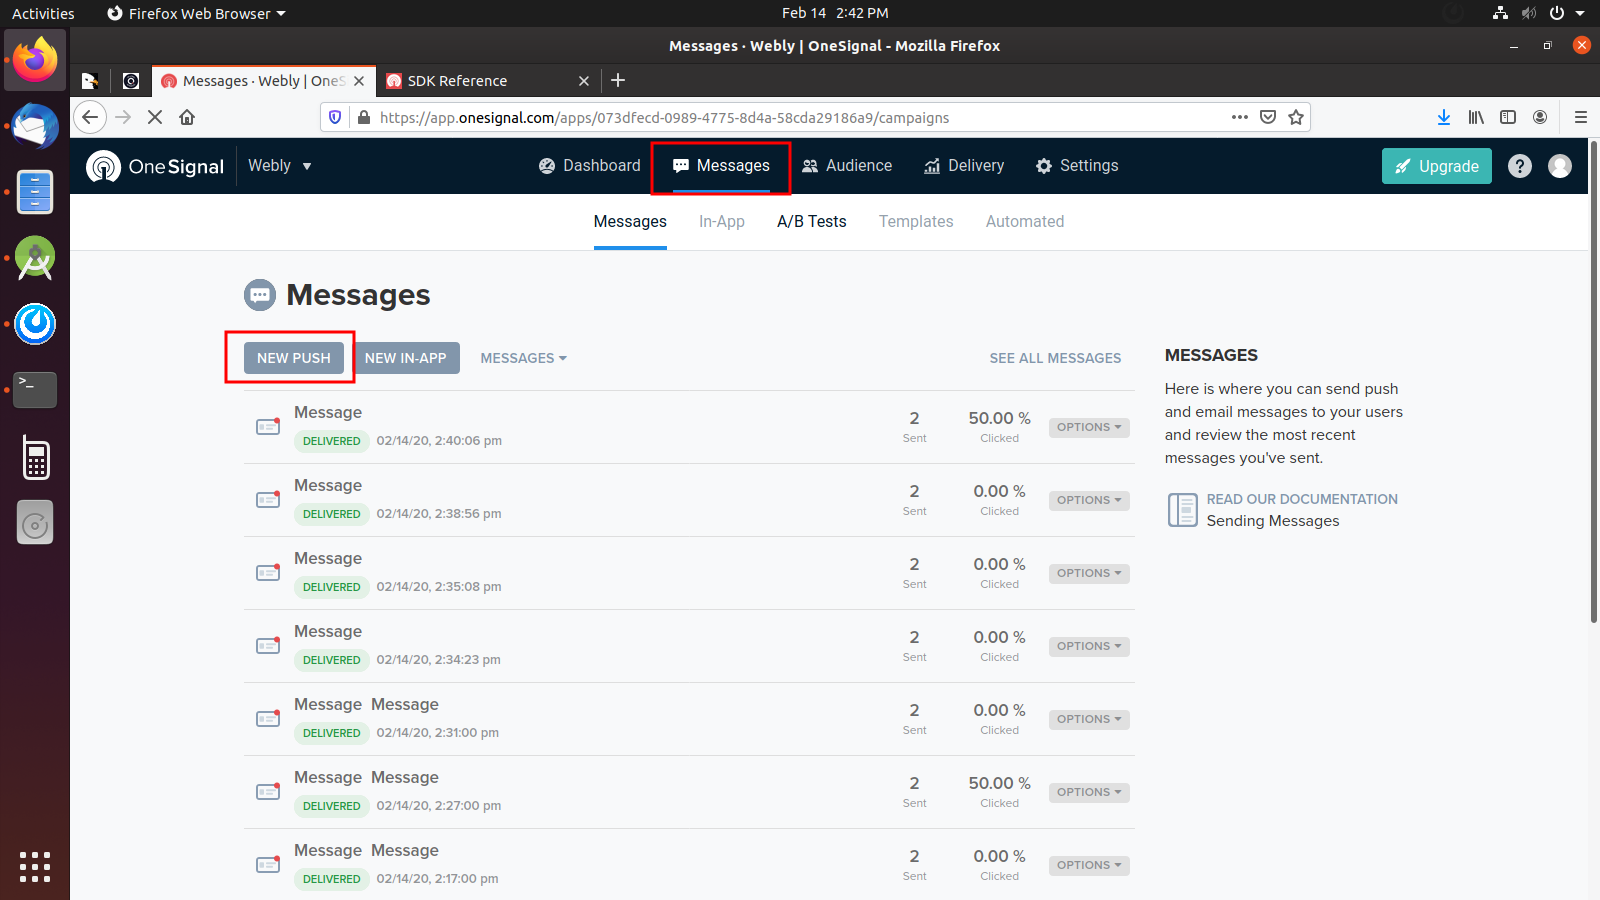1600x900 pixels.
Task: Open Firefox downloads arrow icon
Action: coord(1443,117)
